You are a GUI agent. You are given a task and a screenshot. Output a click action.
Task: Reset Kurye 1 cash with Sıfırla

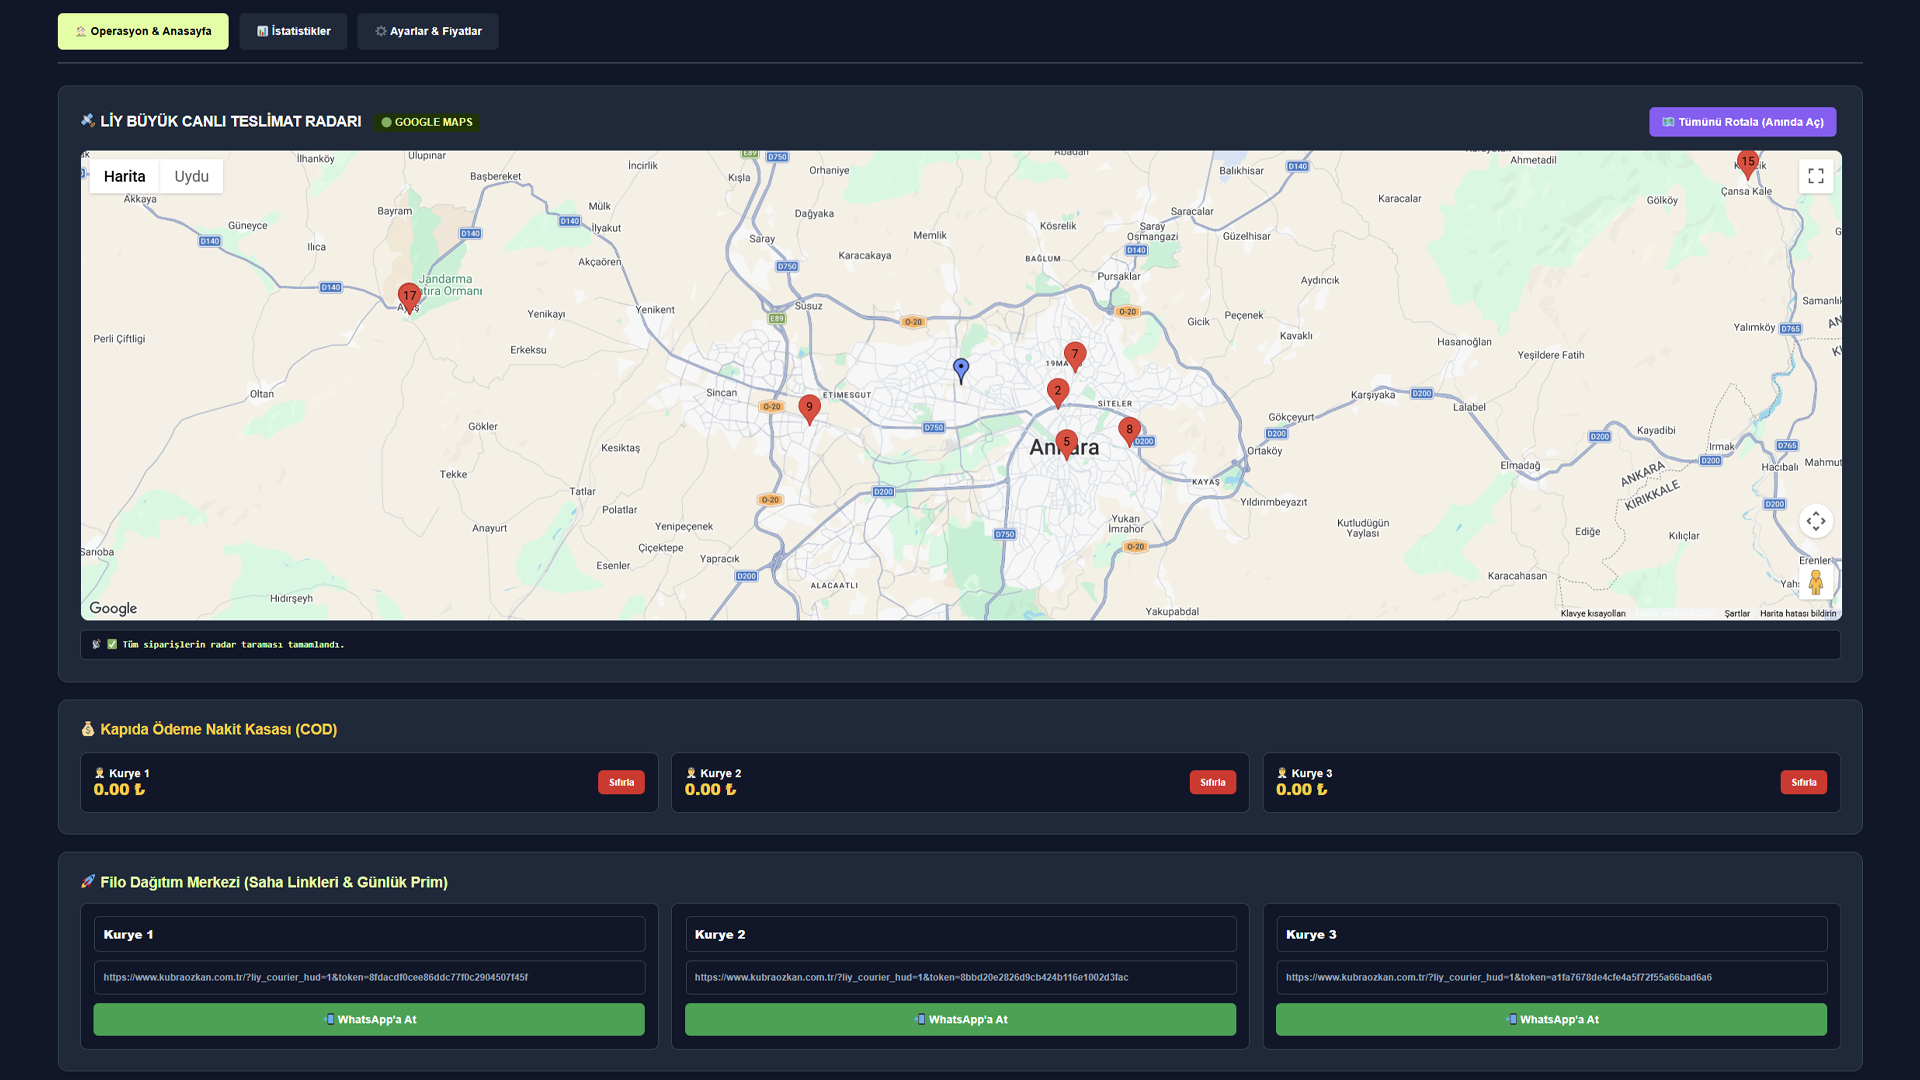622,782
